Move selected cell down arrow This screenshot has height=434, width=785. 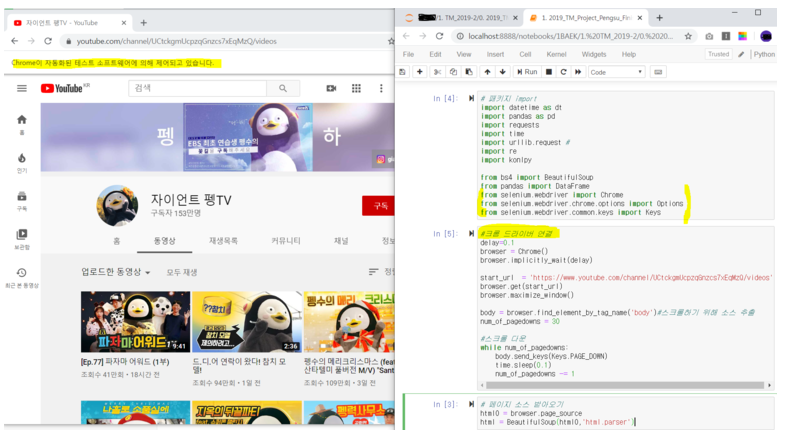pos(503,72)
